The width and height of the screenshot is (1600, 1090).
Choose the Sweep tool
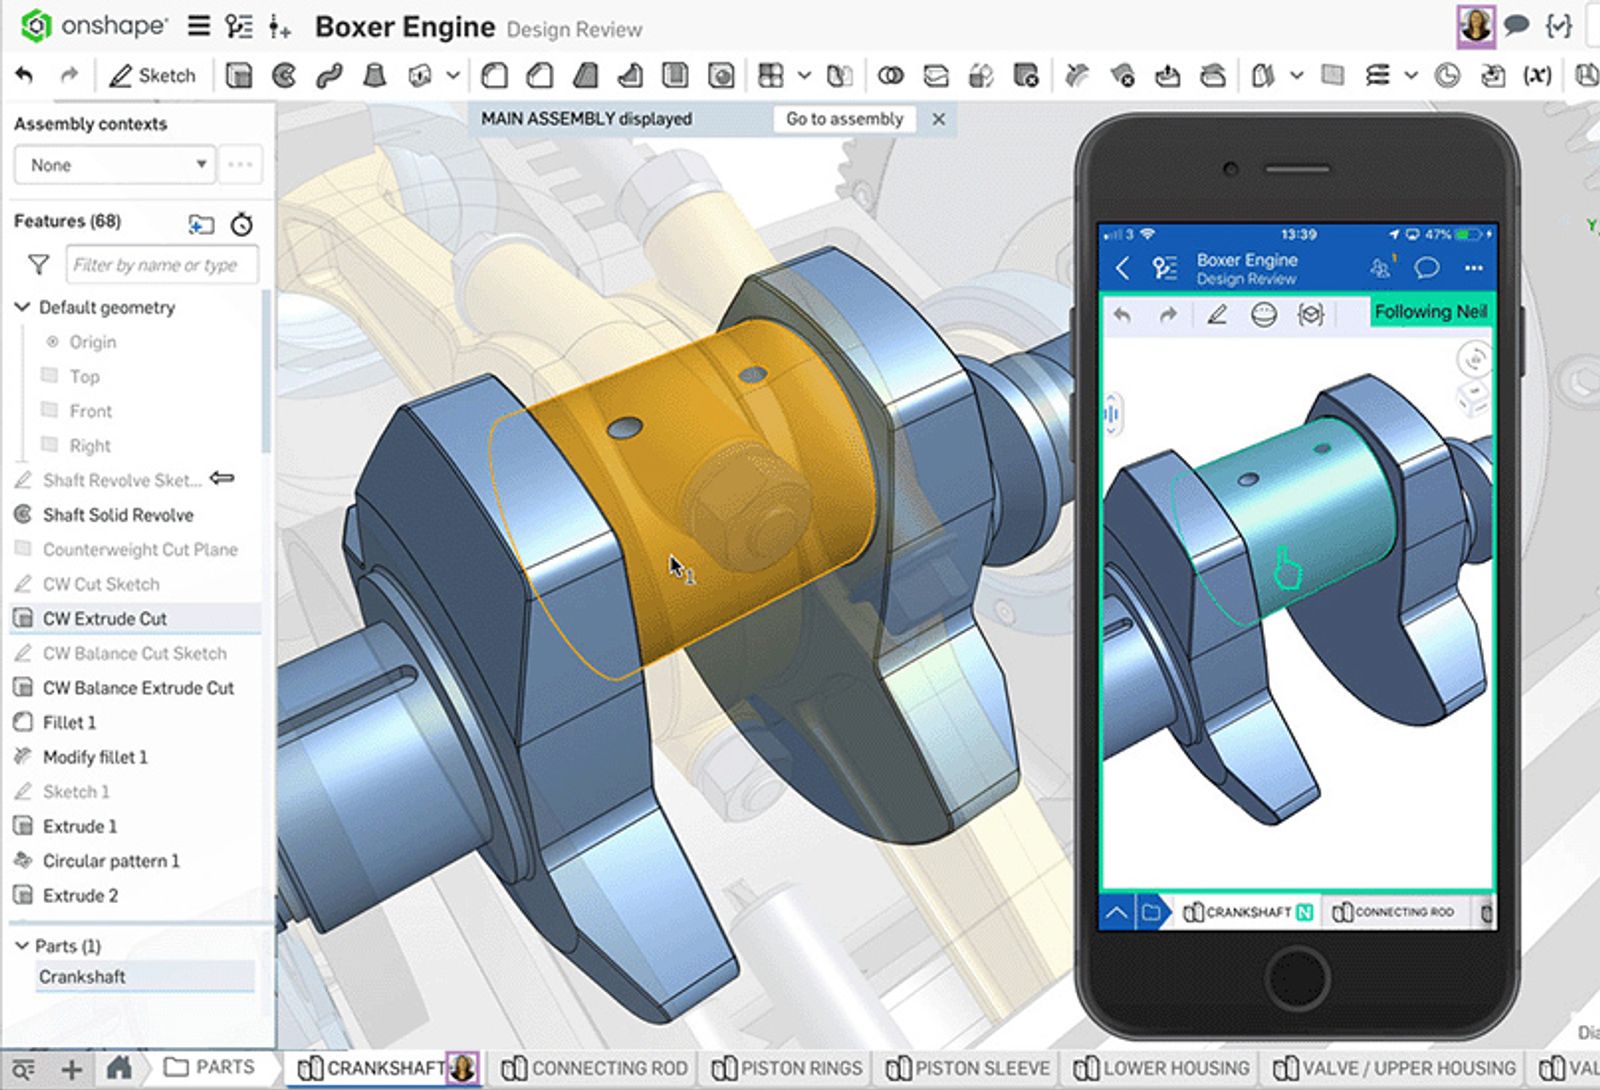(x=329, y=76)
